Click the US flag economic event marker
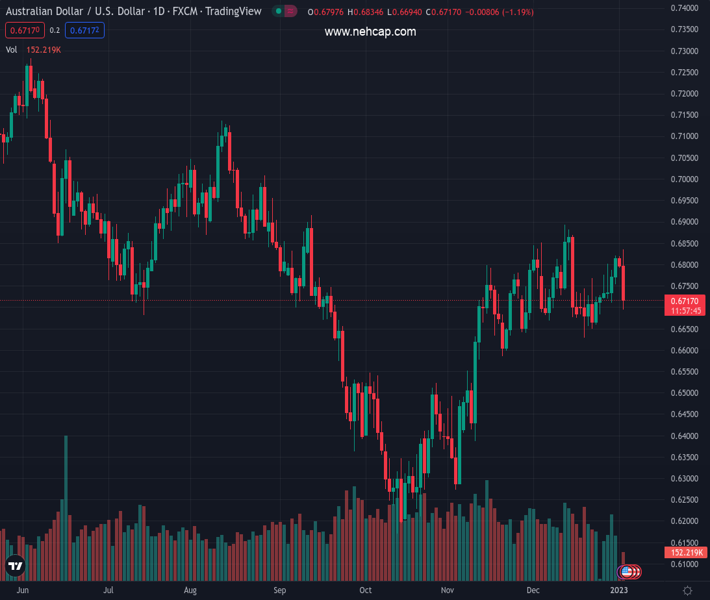This screenshot has height=600, width=710. click(627, 572)
